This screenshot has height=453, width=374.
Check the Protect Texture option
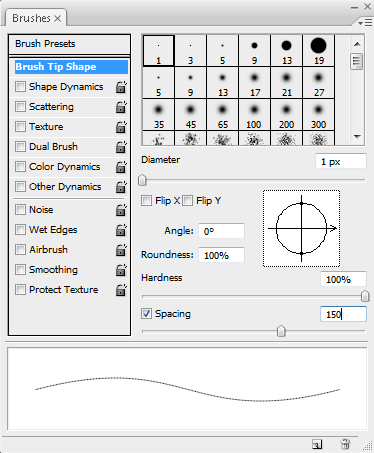pos(20,289)
